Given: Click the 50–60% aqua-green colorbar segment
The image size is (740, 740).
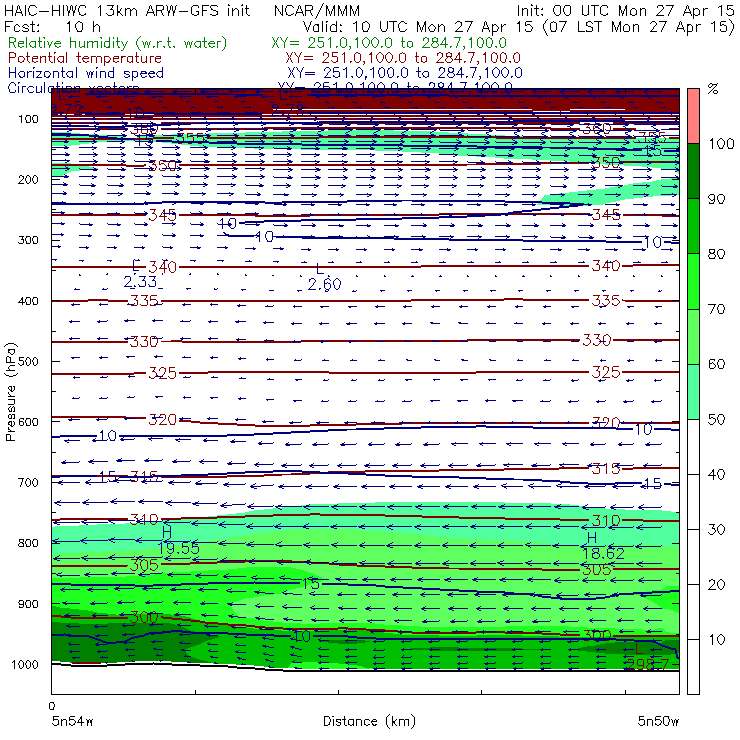Looking at the screenshot, I should tap(693, 392).
